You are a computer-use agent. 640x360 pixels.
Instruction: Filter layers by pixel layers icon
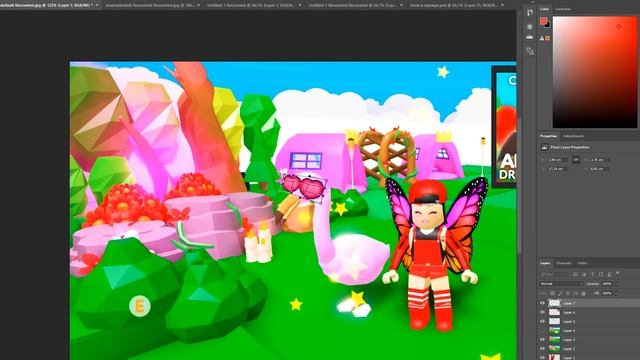pyautogui.click(x=576, y=274)
